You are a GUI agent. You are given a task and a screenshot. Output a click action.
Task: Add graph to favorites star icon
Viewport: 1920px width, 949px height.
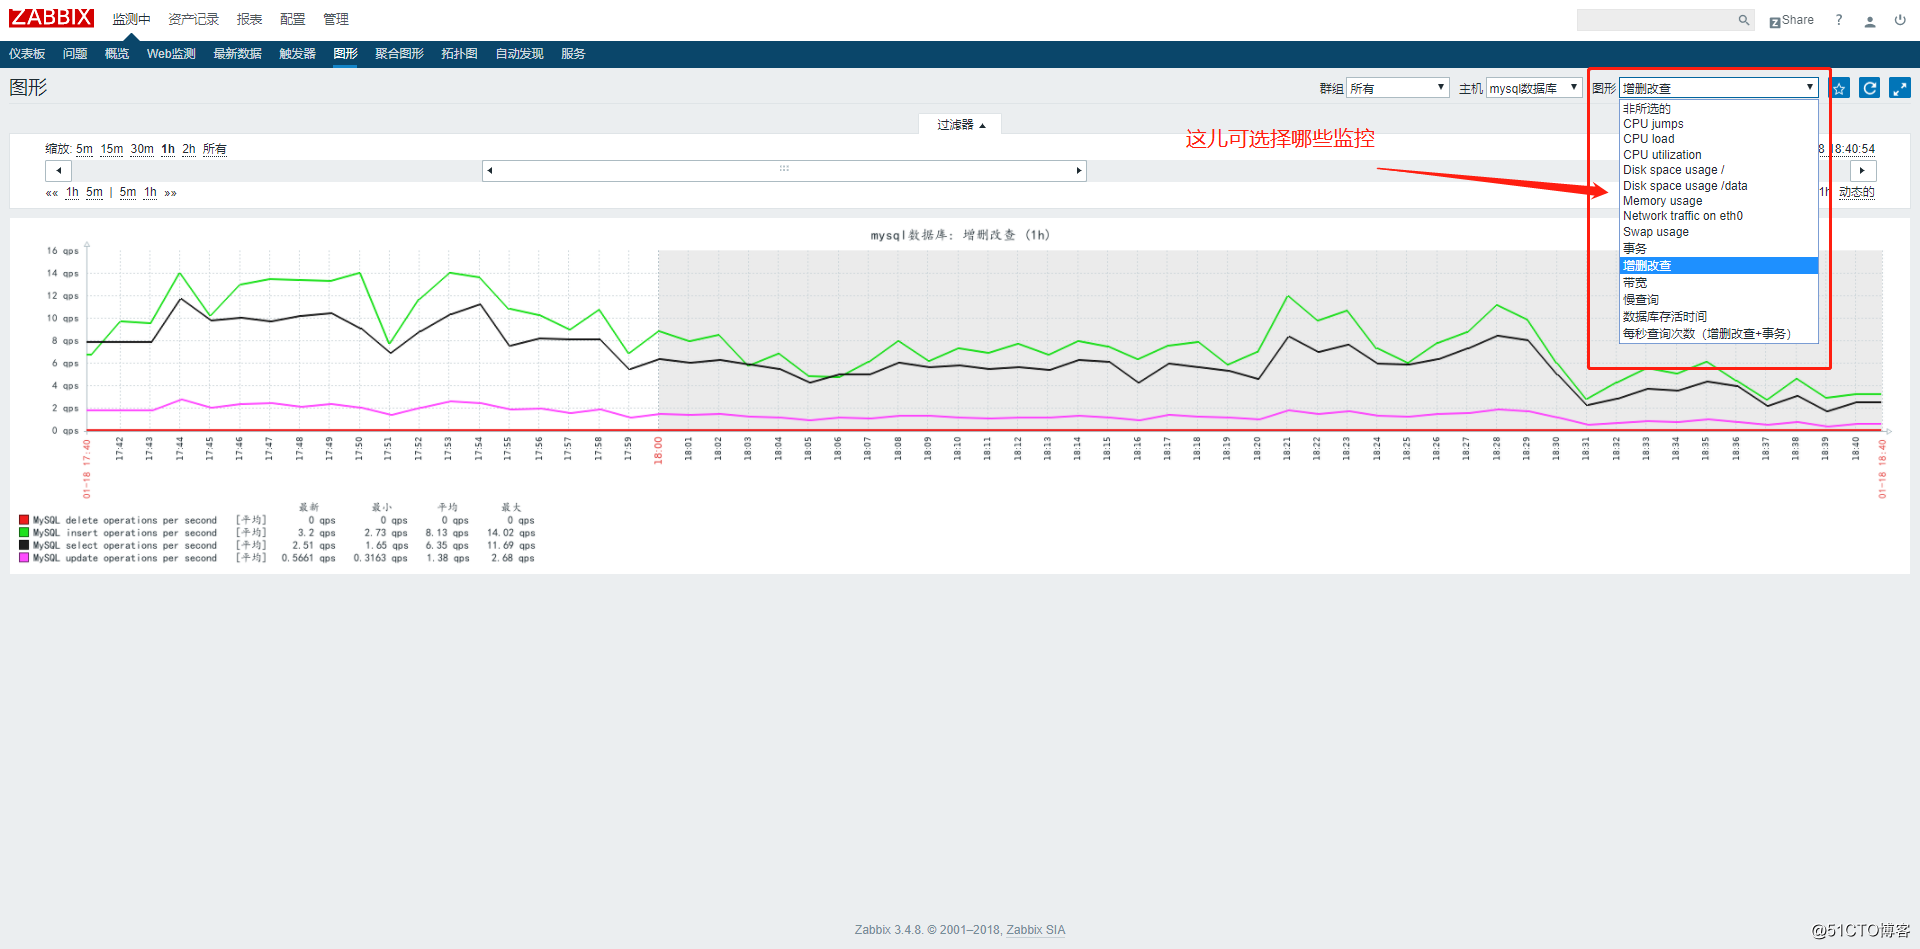point(1839,88)
